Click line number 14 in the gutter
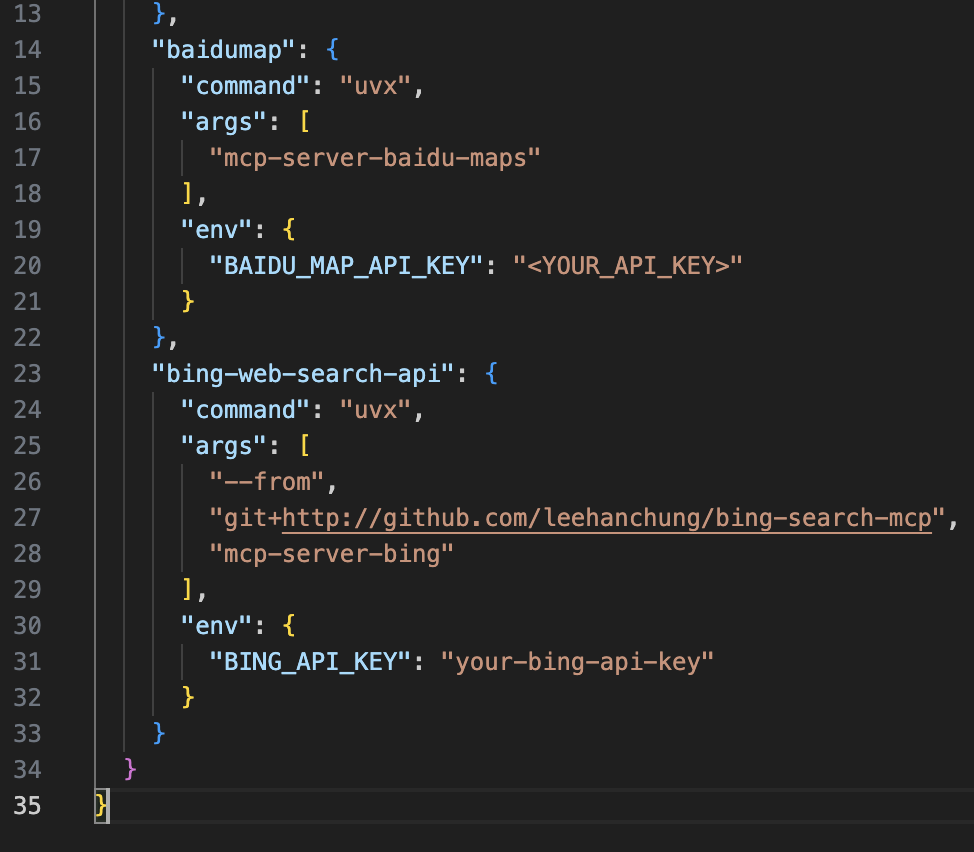The image size is (974, 852). pos(27,50)
